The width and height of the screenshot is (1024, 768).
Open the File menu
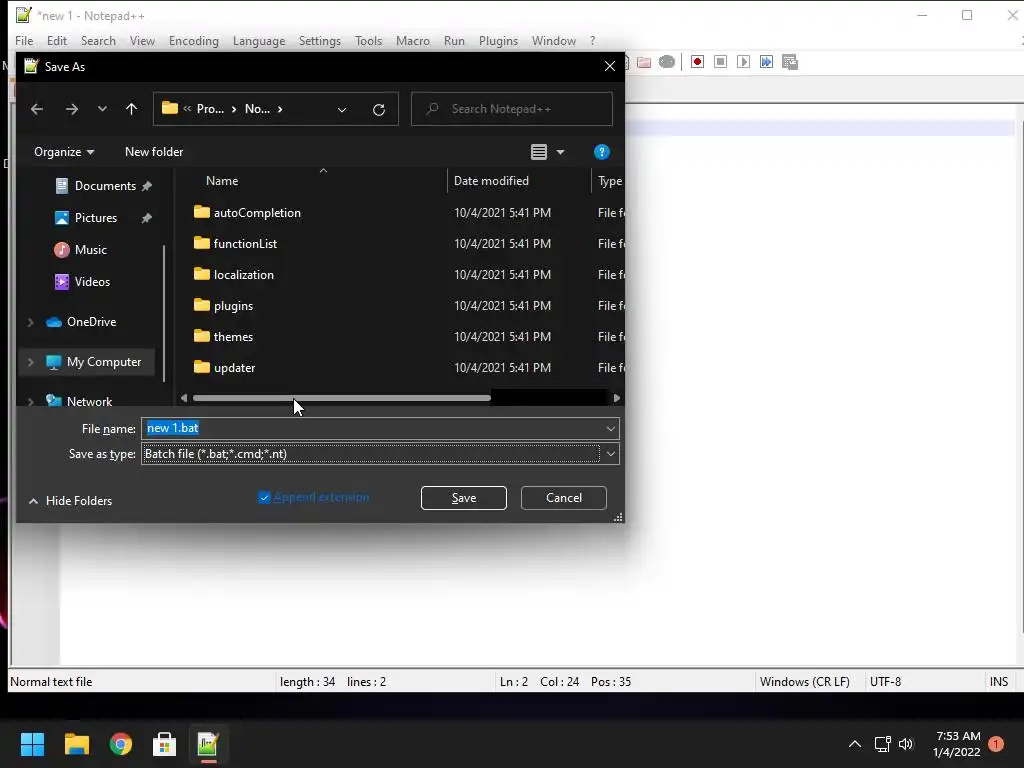point(24,40)
